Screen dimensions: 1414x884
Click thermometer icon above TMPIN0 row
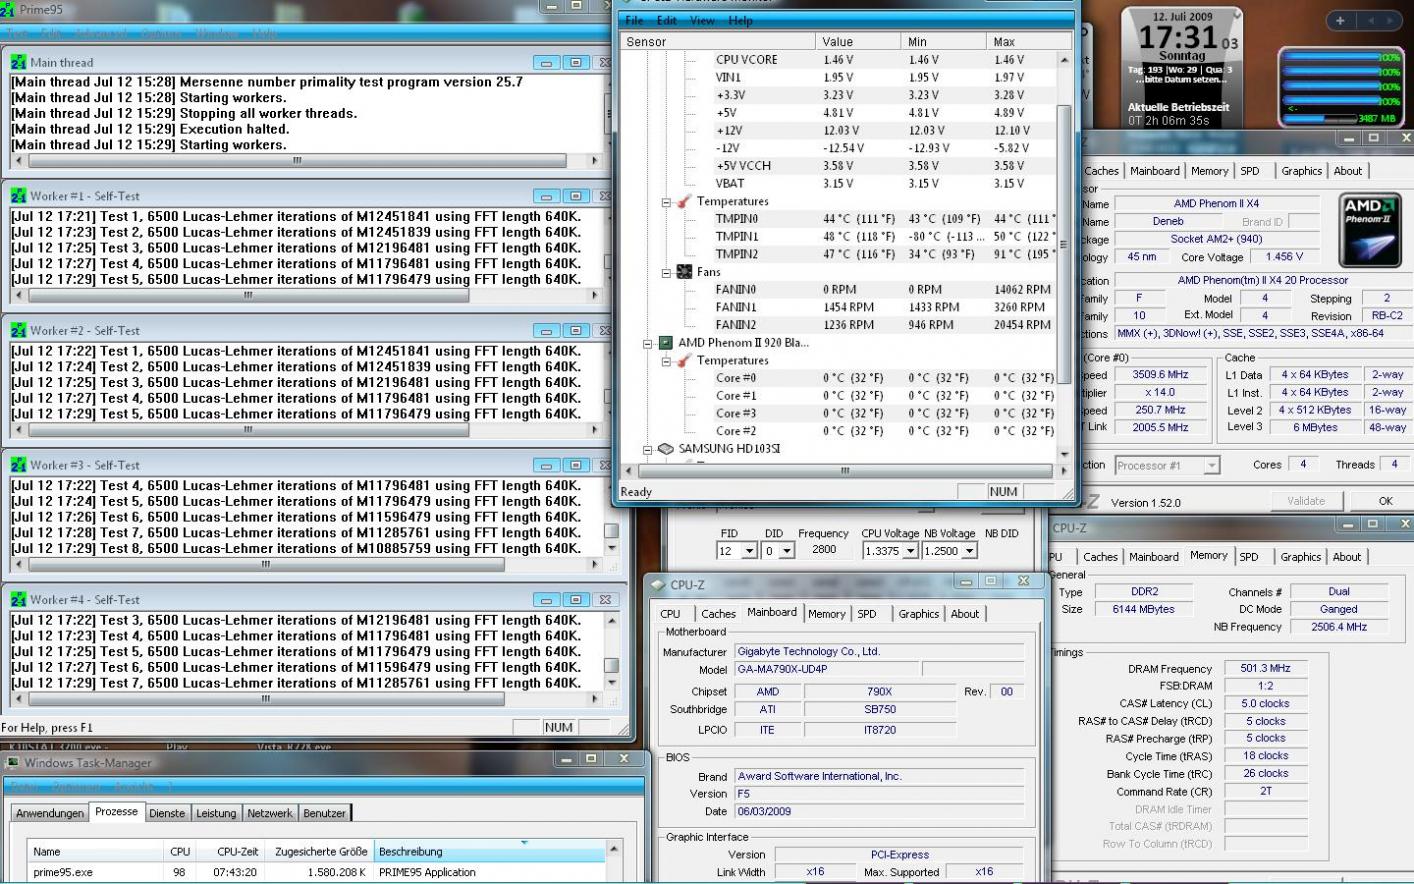(x=684, y=201)
